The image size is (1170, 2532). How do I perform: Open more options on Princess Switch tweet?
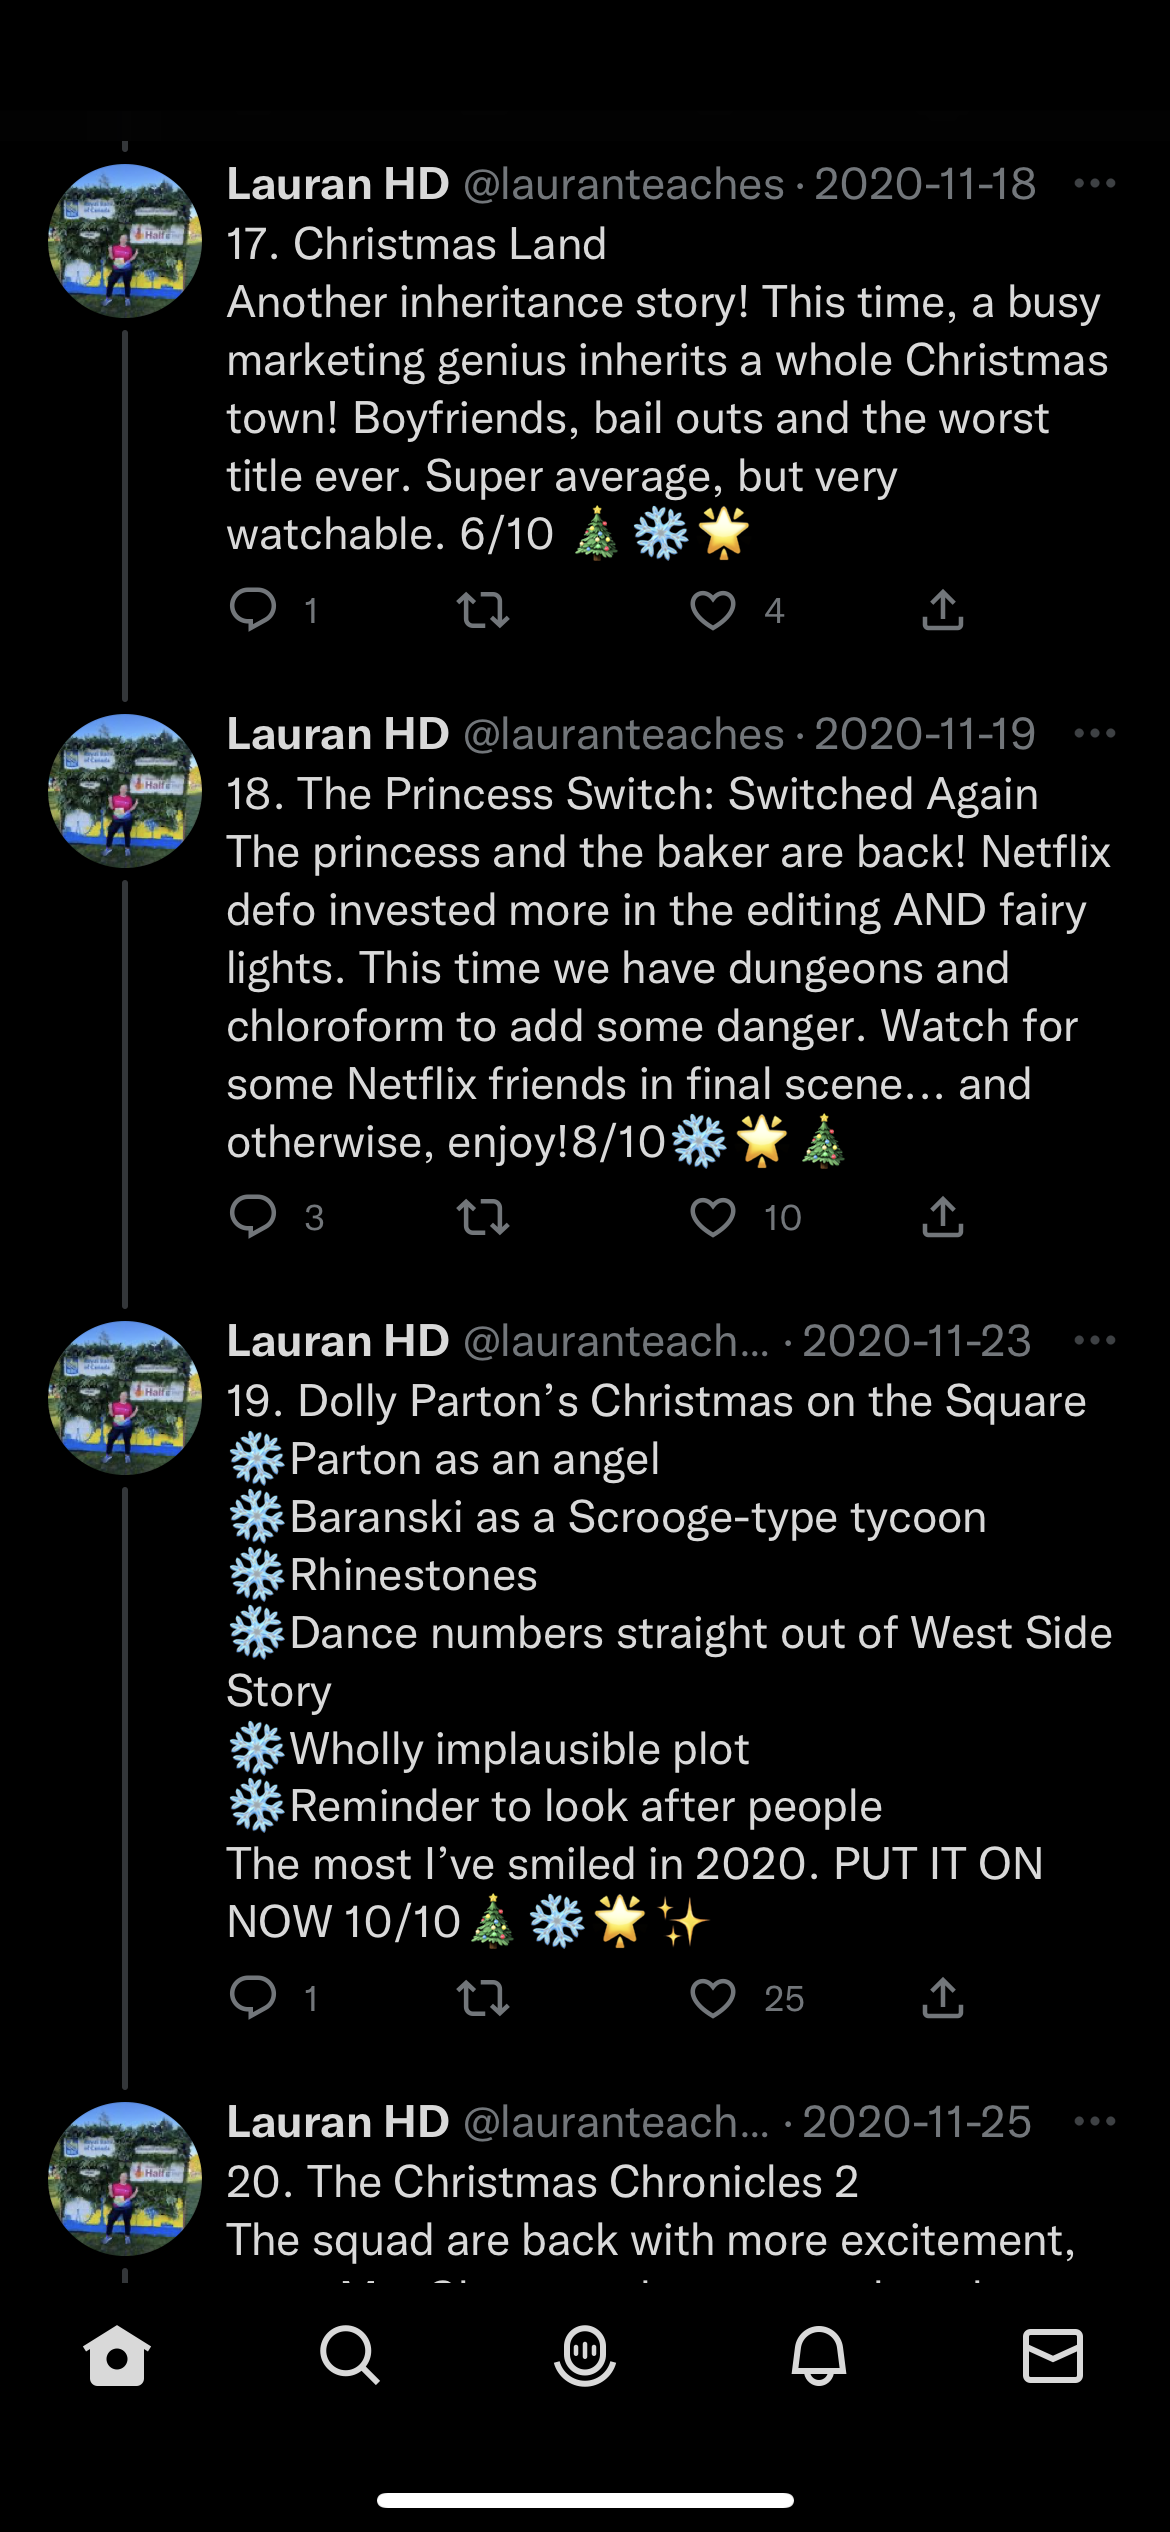click(1094, 734)
